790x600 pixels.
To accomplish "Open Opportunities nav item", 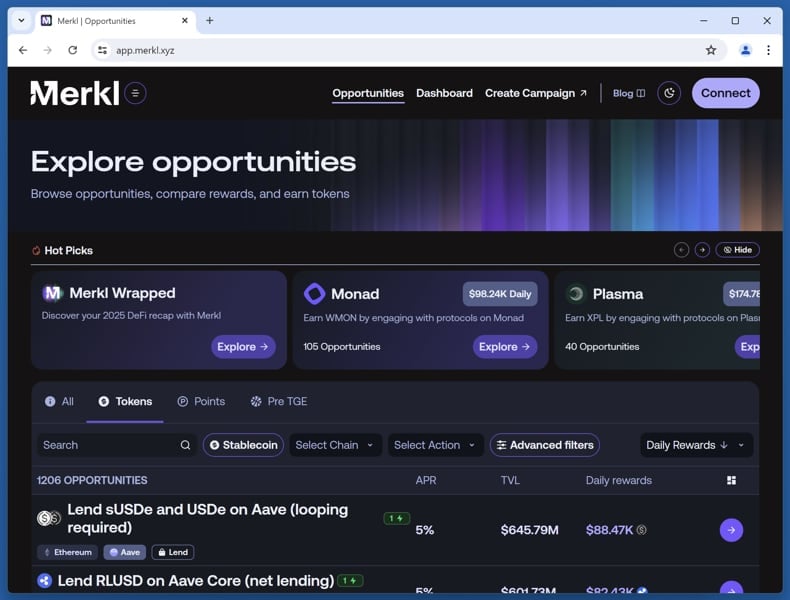I will 368,93.
